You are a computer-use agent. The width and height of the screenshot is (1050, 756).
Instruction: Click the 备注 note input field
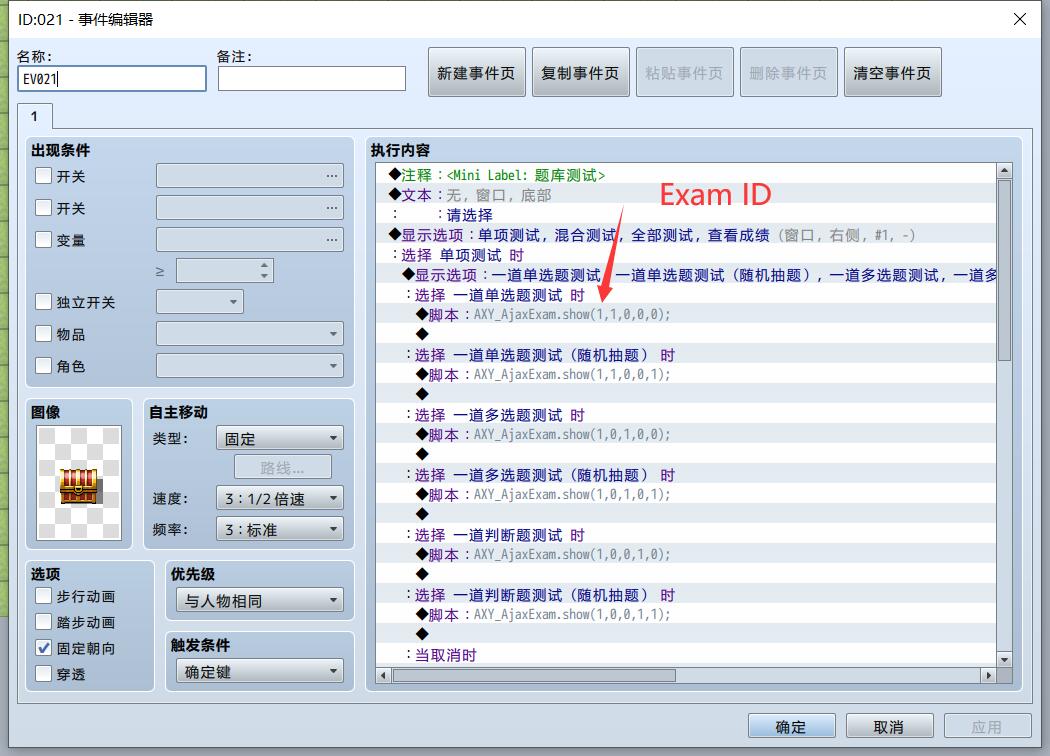[x=312, y=78]
